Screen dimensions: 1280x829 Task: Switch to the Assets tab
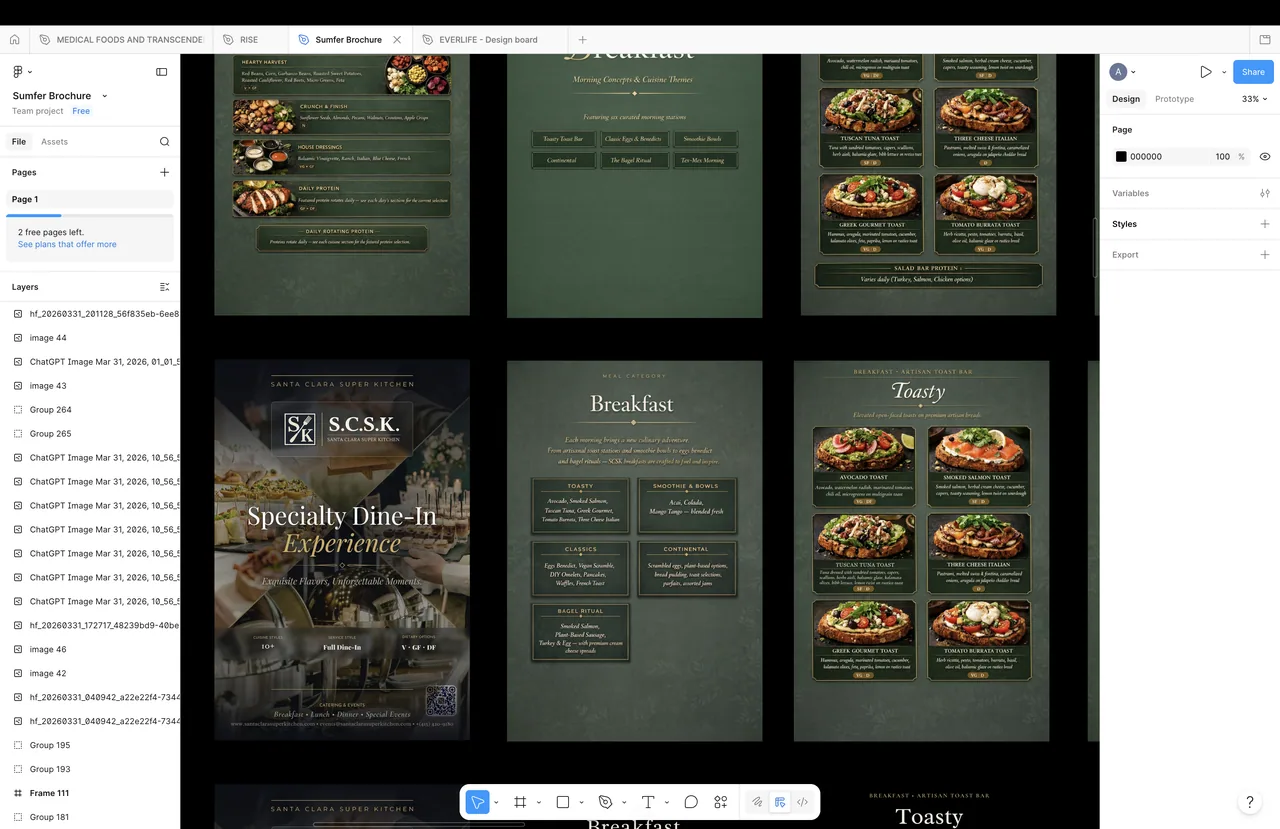pyautogui.click(x=54, y=142)
